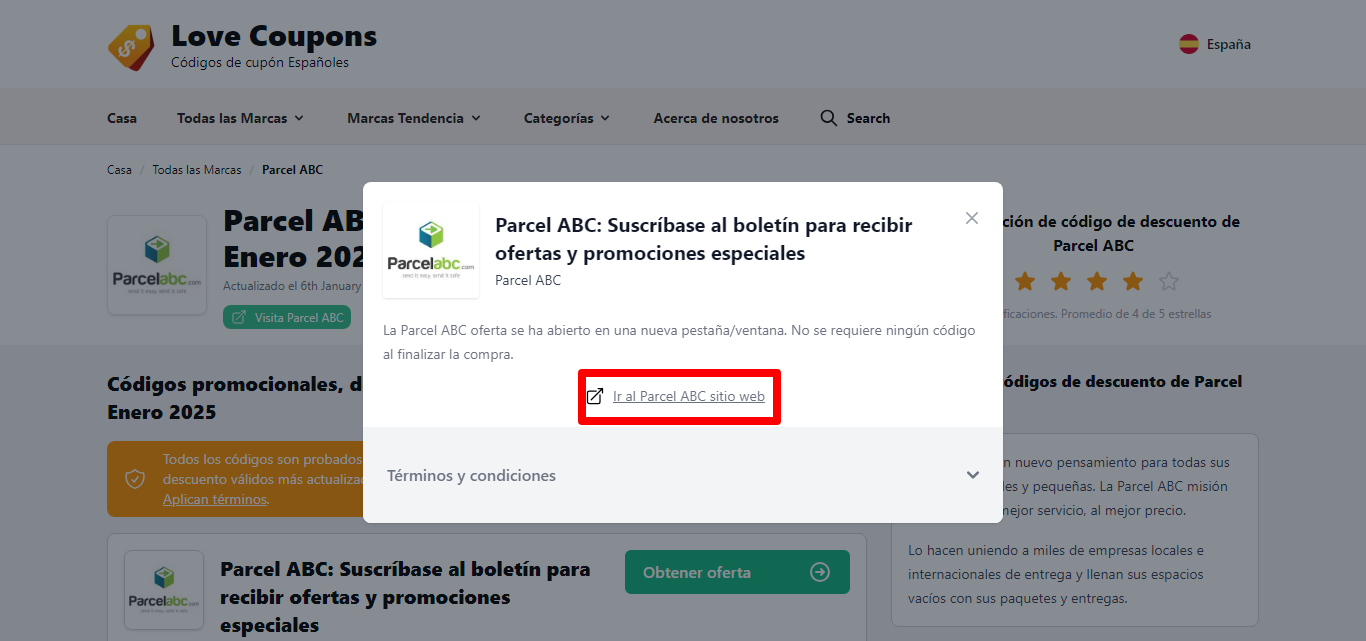
Task: Click the external link icon in popup
Action: coord(595,396)
